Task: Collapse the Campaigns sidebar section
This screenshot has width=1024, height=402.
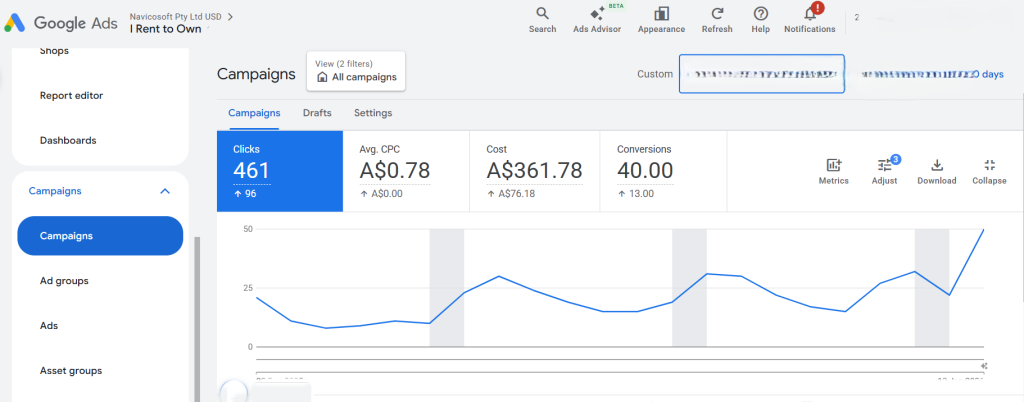Action: (165, 191)
